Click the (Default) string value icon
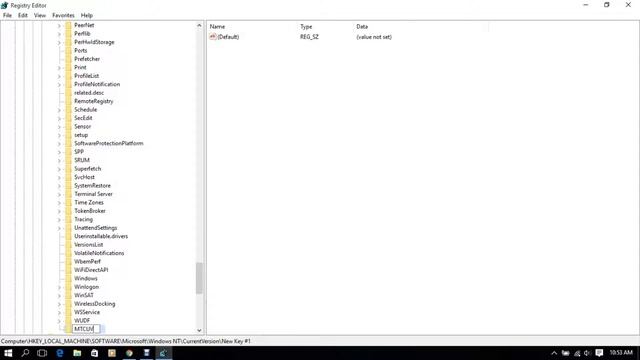The image size is (640, 360). pos(213,37)
